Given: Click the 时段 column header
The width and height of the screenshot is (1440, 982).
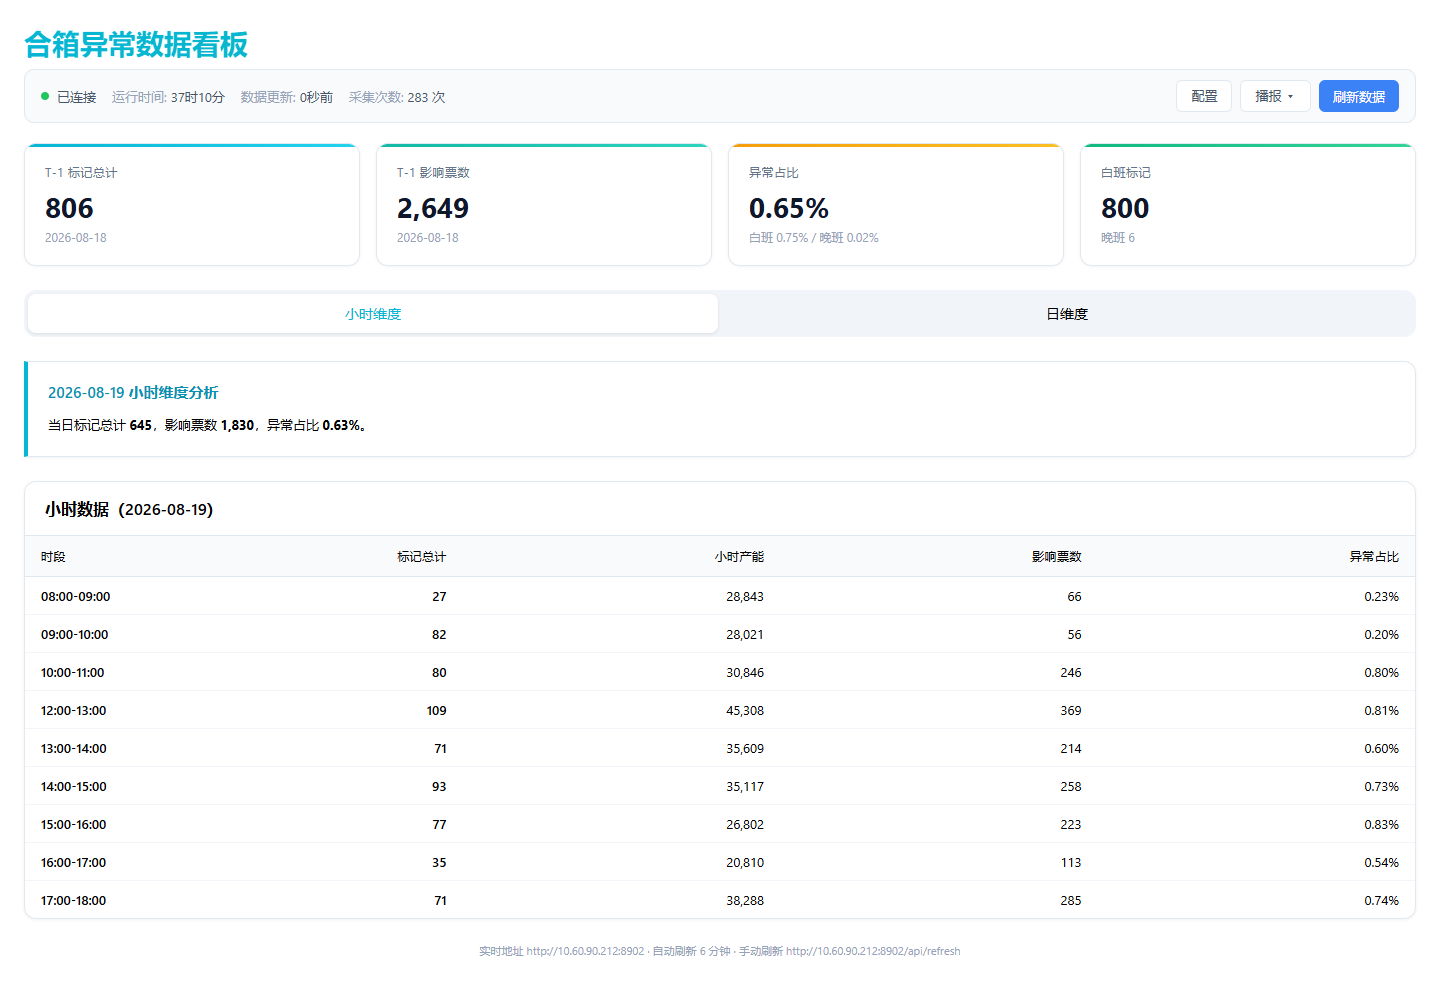Looking at the screenshot, I should click(53, 557).
